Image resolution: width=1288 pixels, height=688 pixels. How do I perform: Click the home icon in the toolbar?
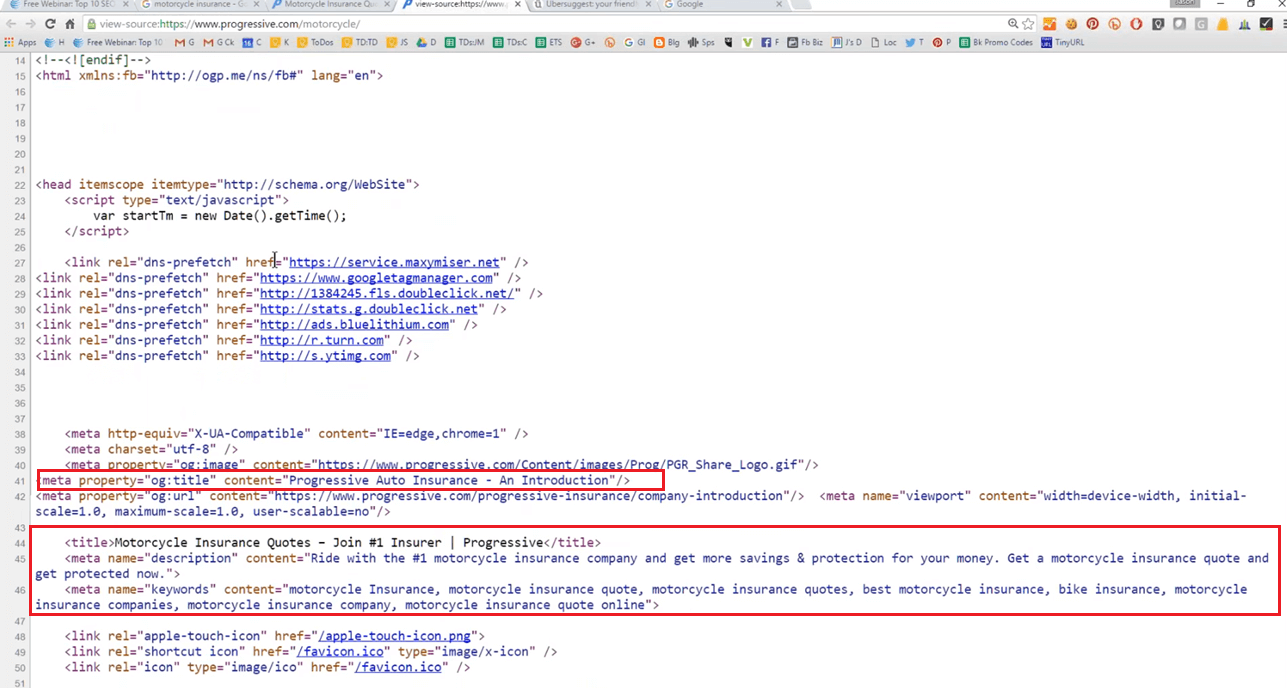tap(70, 24)
